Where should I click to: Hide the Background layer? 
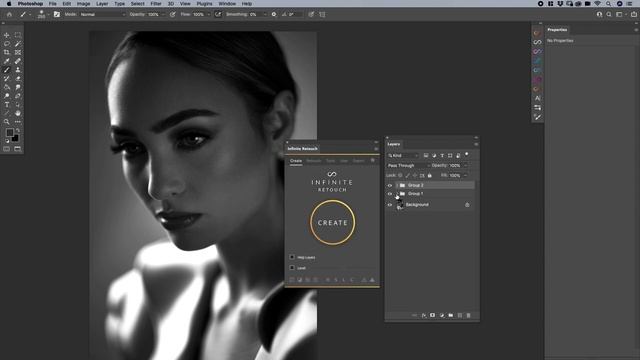click(x=390, y=205)
